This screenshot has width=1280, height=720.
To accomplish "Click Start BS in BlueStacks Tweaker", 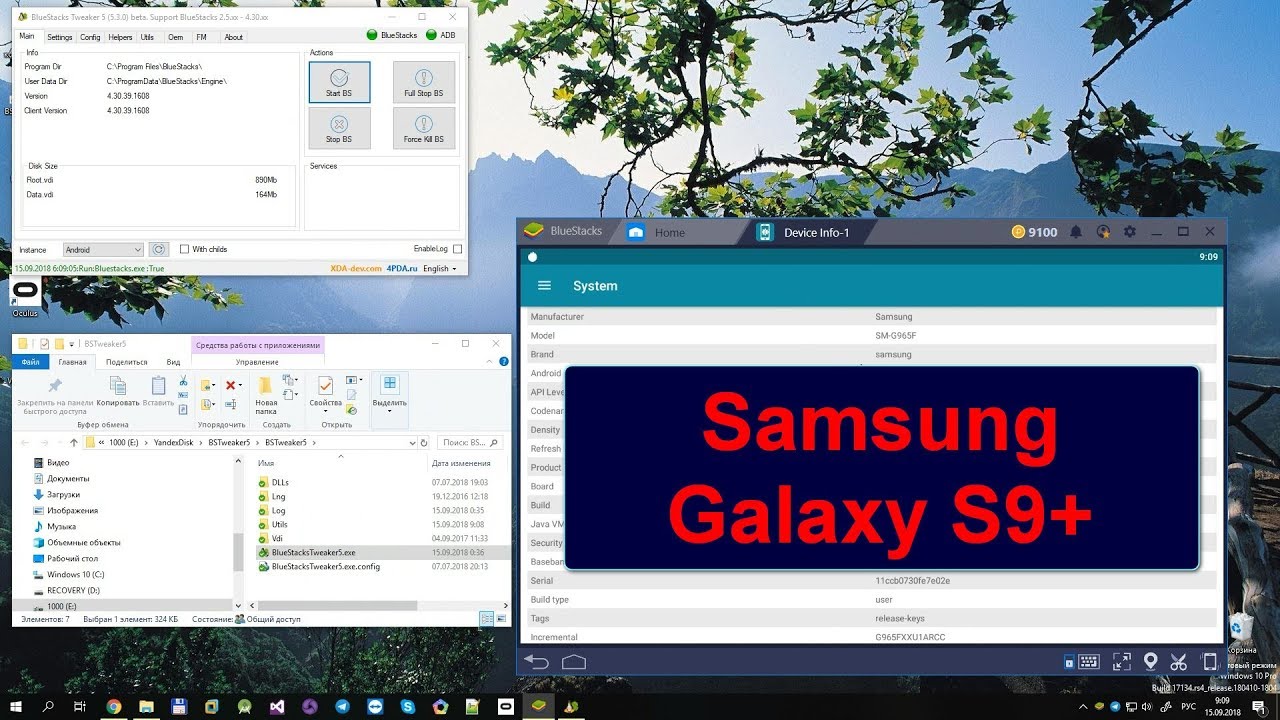I will pos(339,81).
